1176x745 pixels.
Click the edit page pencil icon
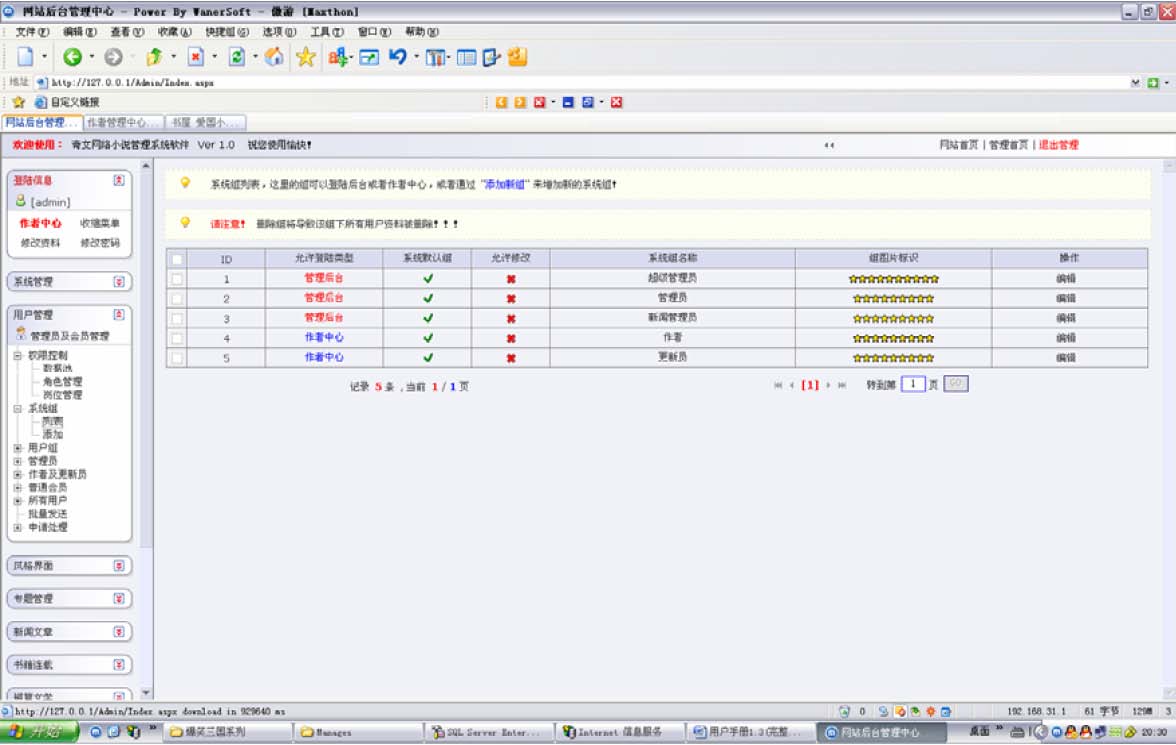tap(491, 57)
